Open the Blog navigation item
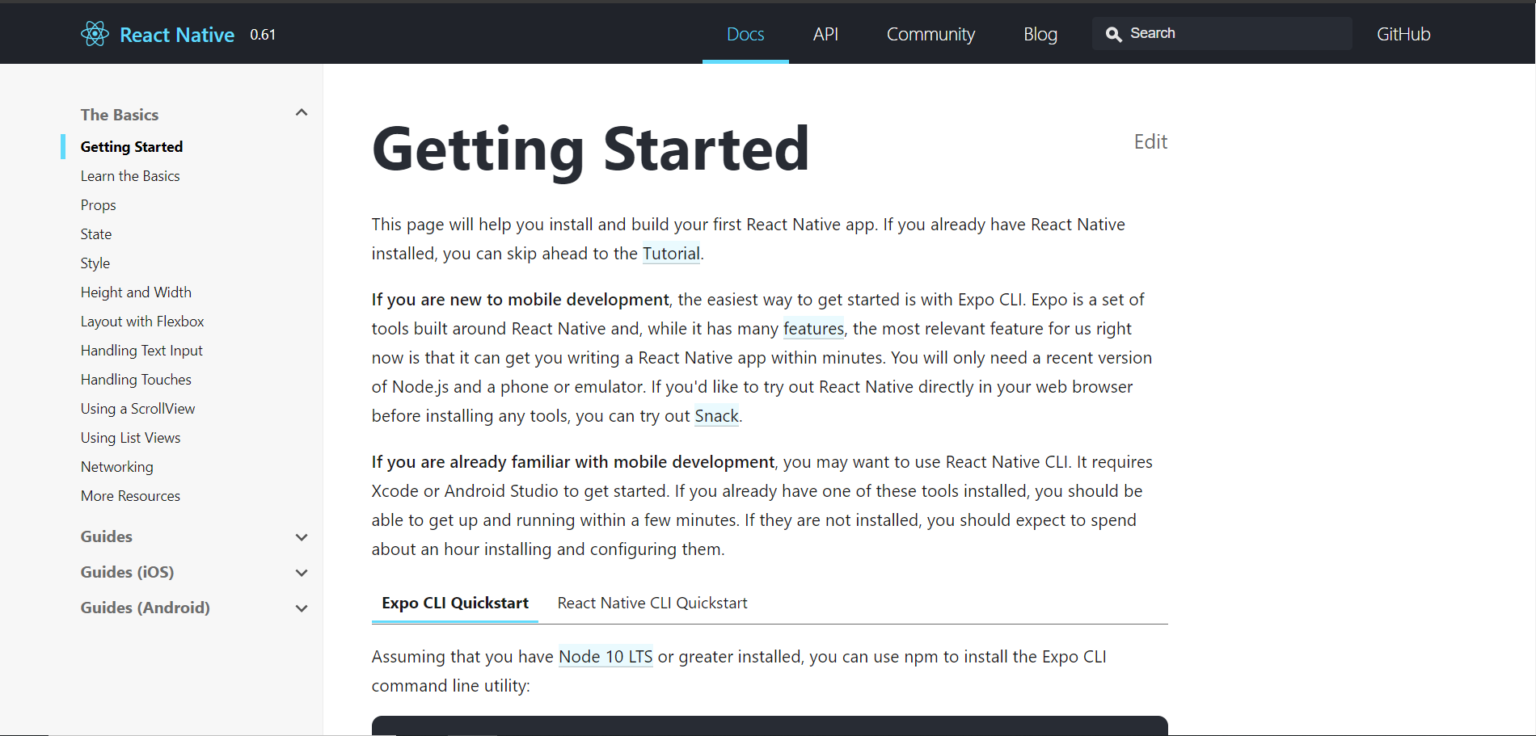This screenshot has height=736, width=1536. tap(1040, 34)
